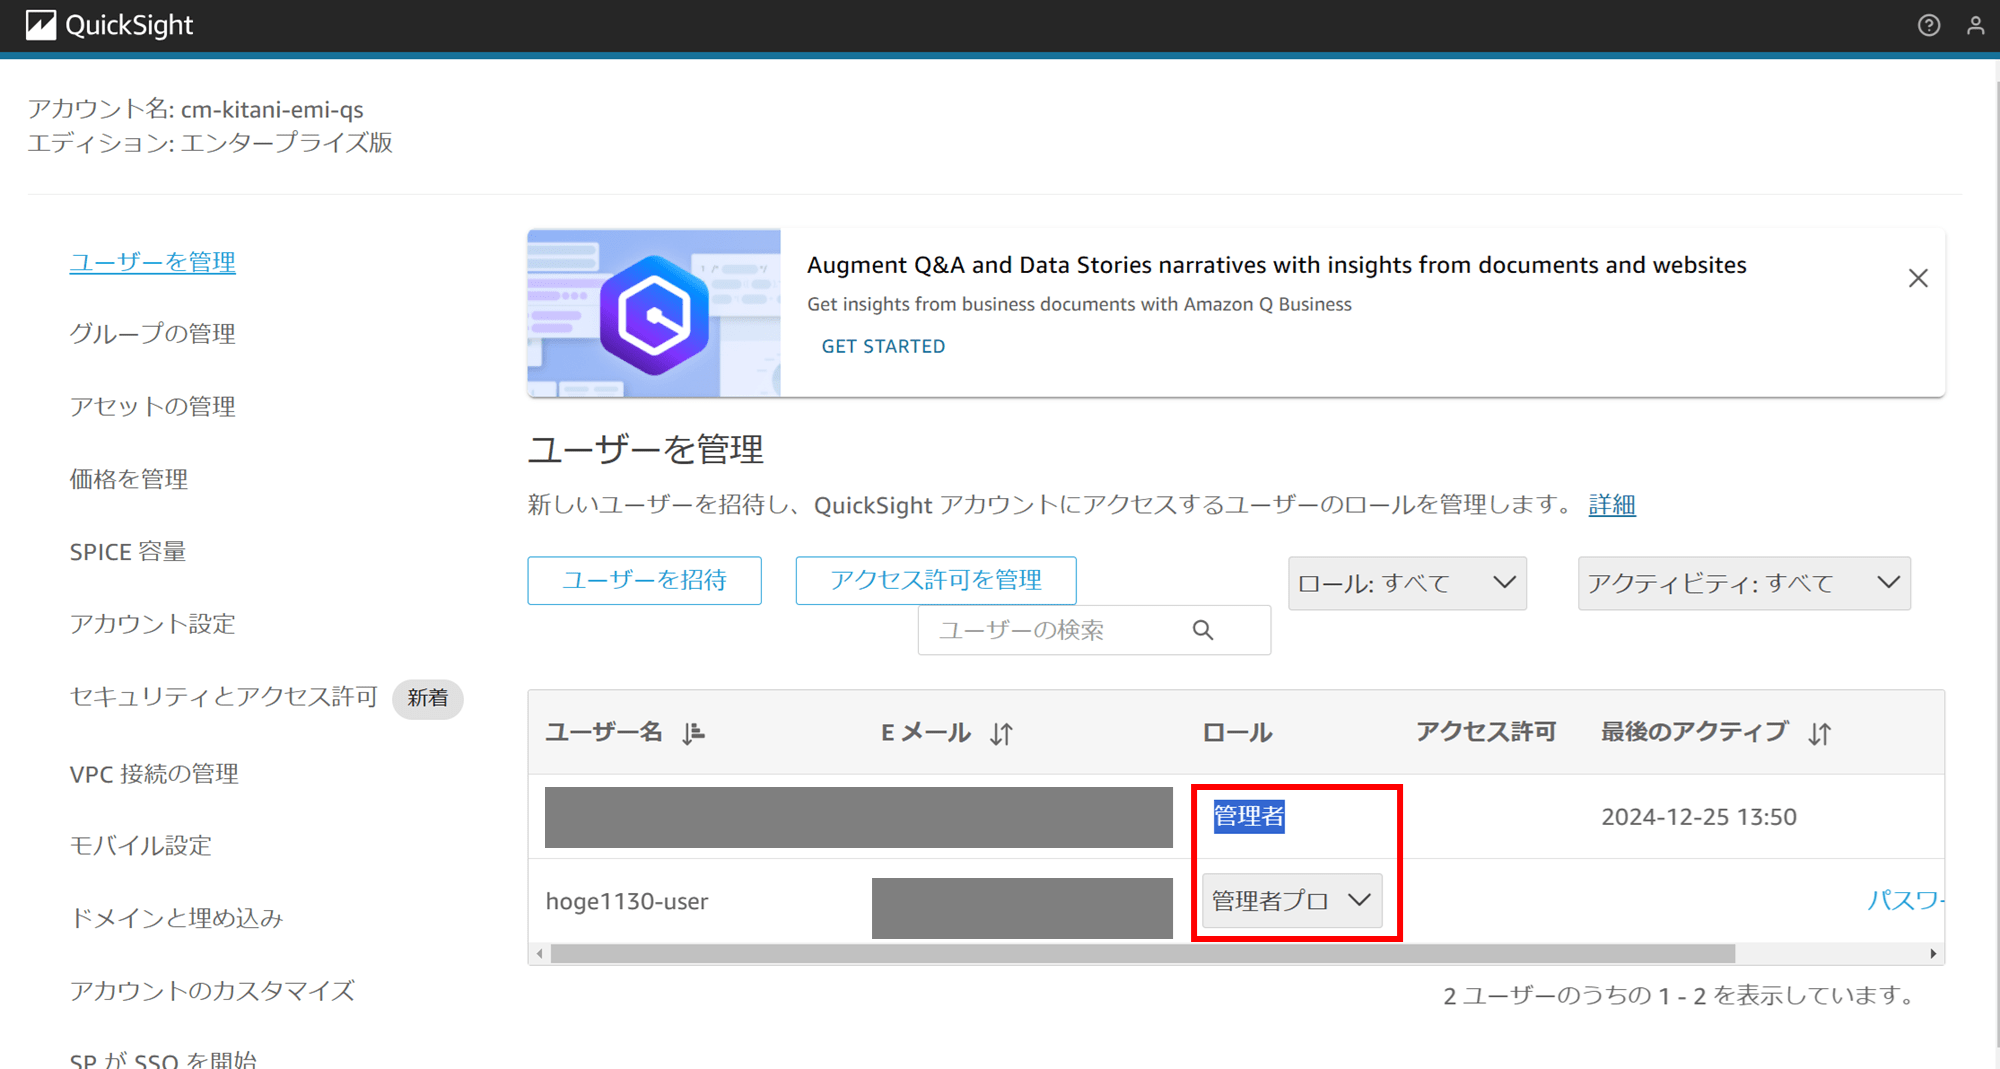Click the ロール column header
2000x1069 pixels.
pos(1237,733)
